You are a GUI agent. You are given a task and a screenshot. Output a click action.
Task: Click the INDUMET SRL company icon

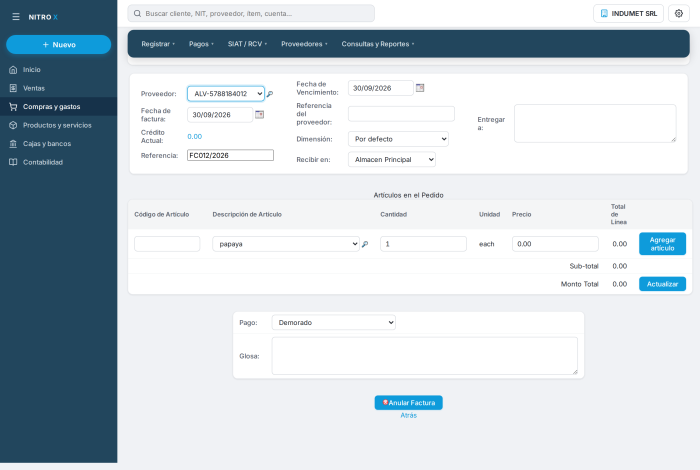604,13
